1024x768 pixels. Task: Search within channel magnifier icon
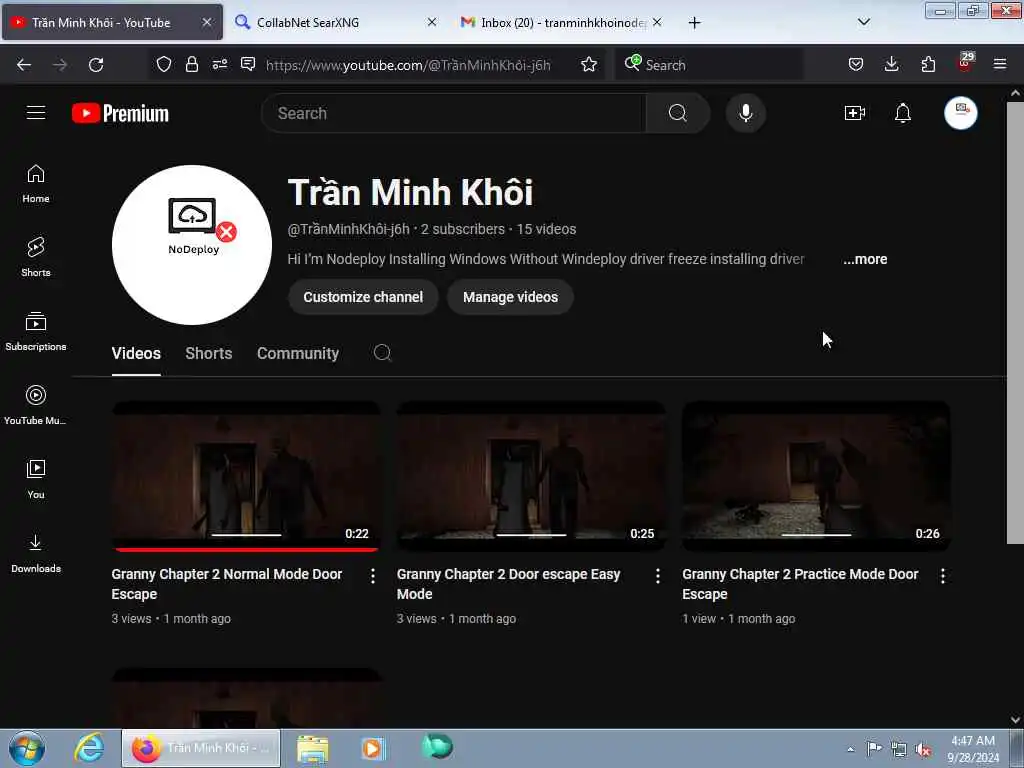[382, 353]
